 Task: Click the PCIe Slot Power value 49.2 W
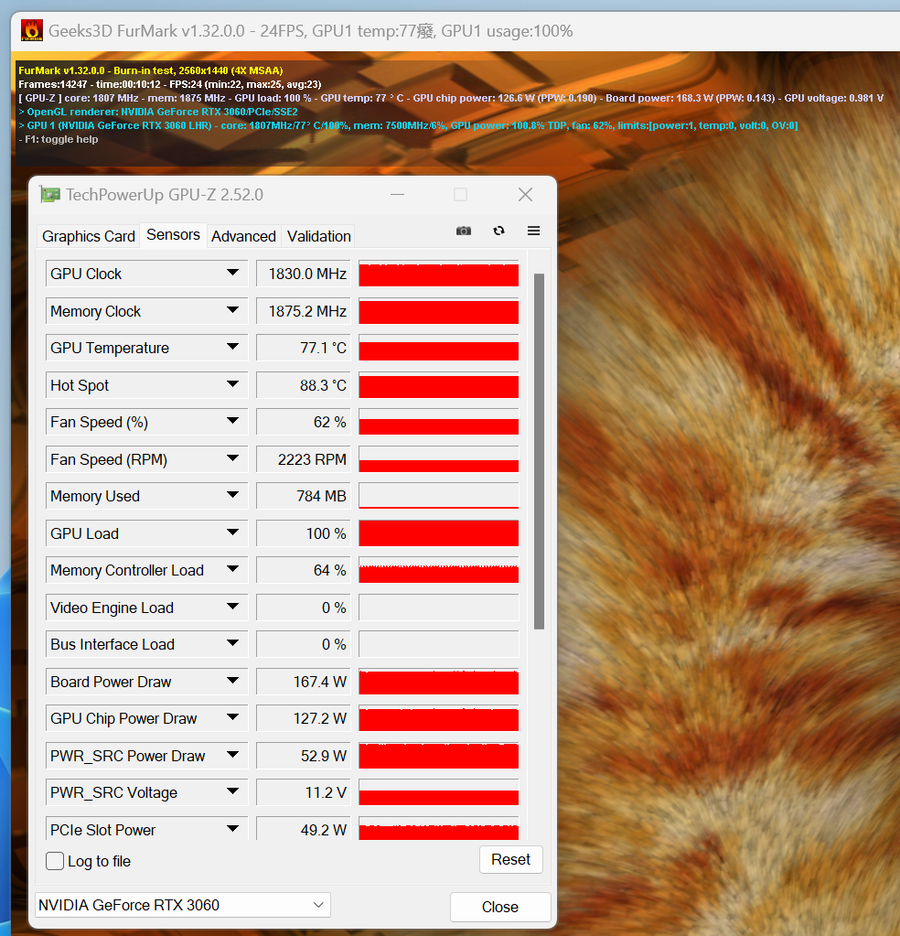click(303, 829)
